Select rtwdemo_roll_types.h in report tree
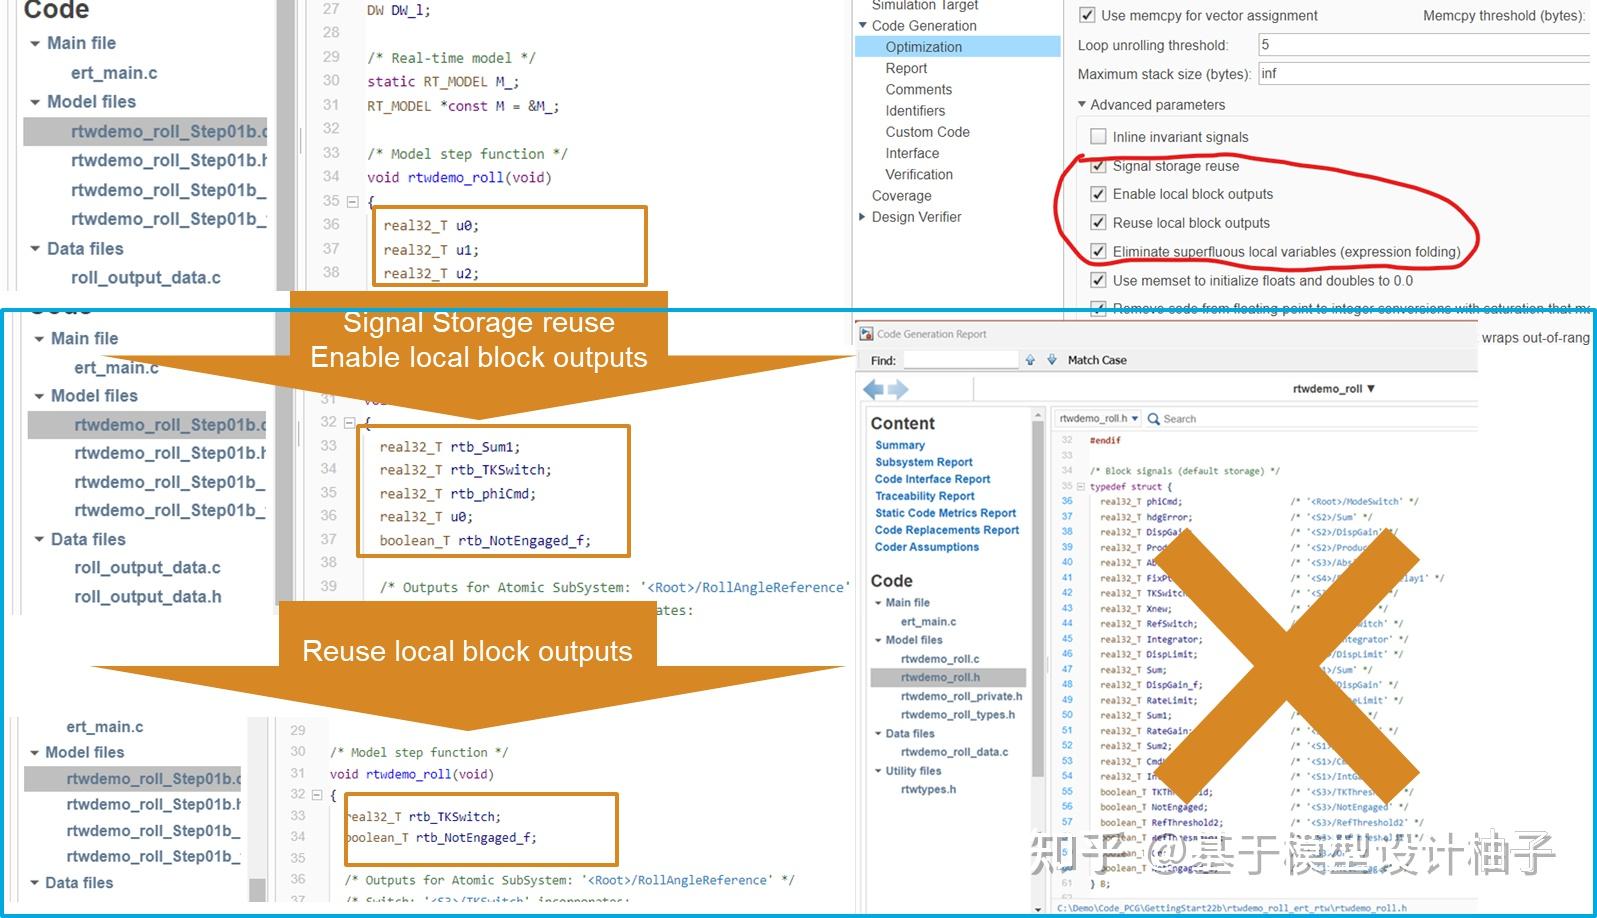Screen dimensions: 1597x918 tap(957, 715)
